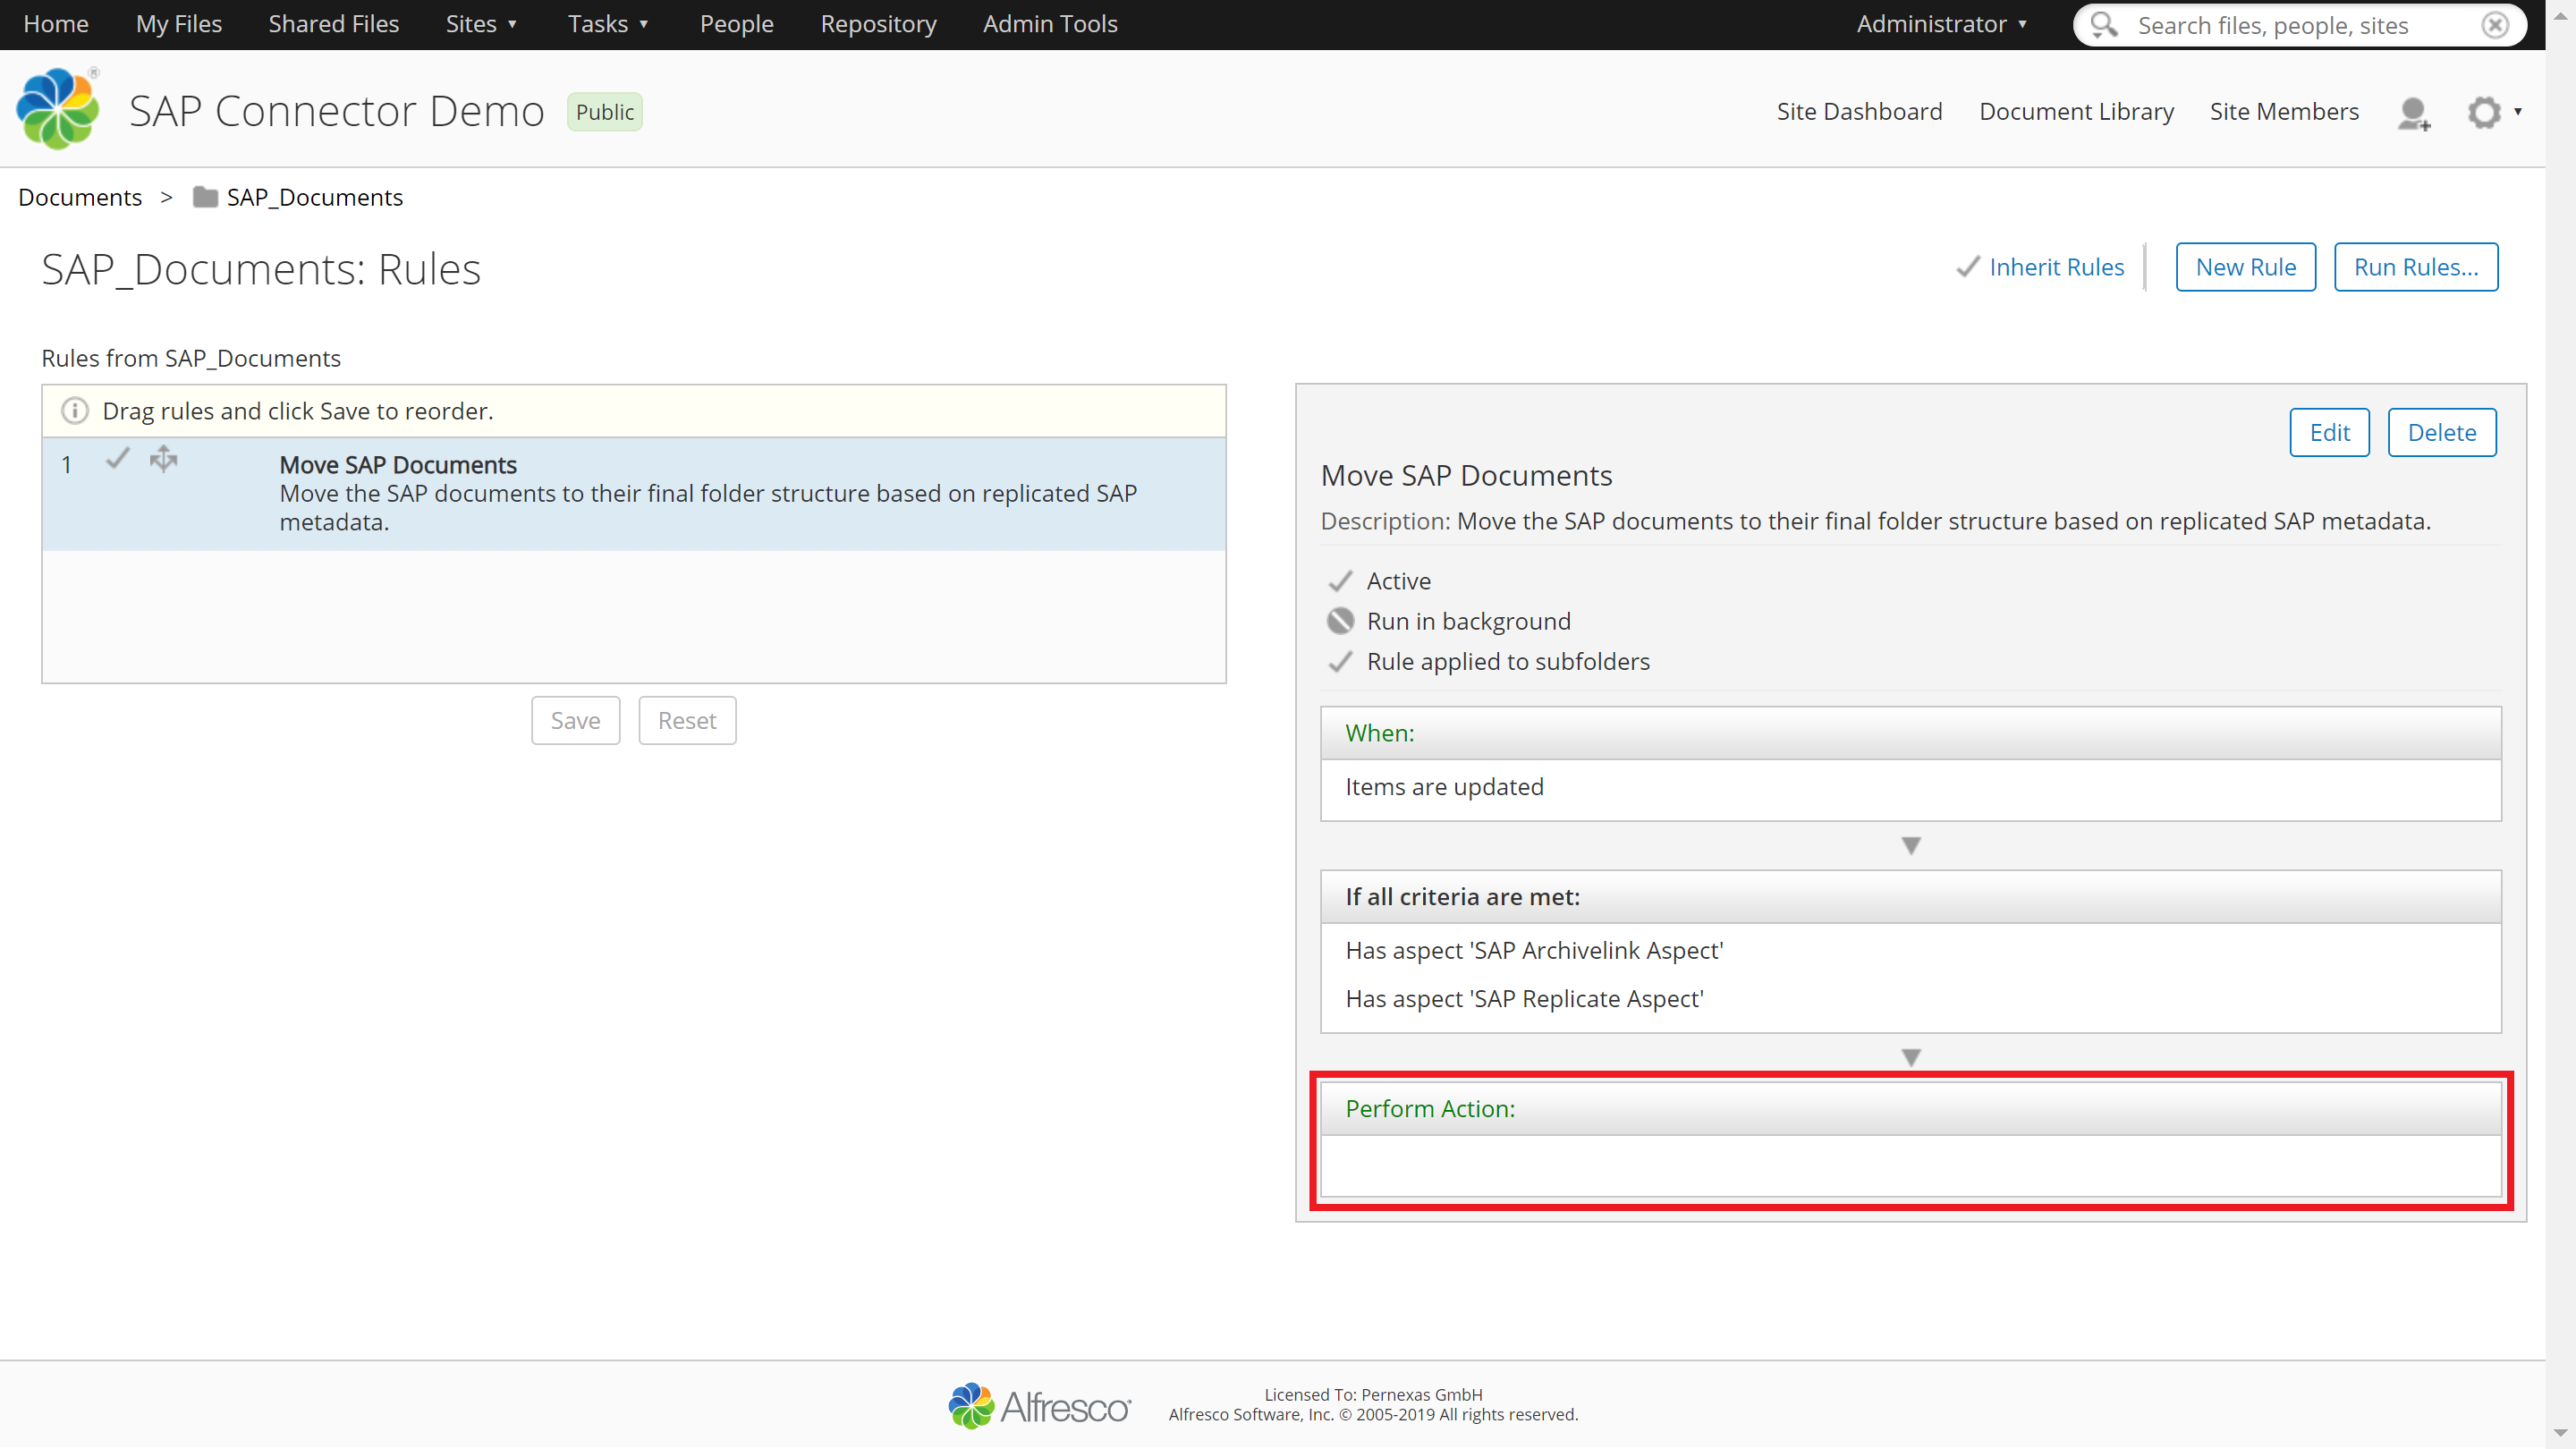Screen dimensions: 2576x1449
Task: Click the SAP_Documents folder icon in breadcrumb
Action: tap(205, 197)
